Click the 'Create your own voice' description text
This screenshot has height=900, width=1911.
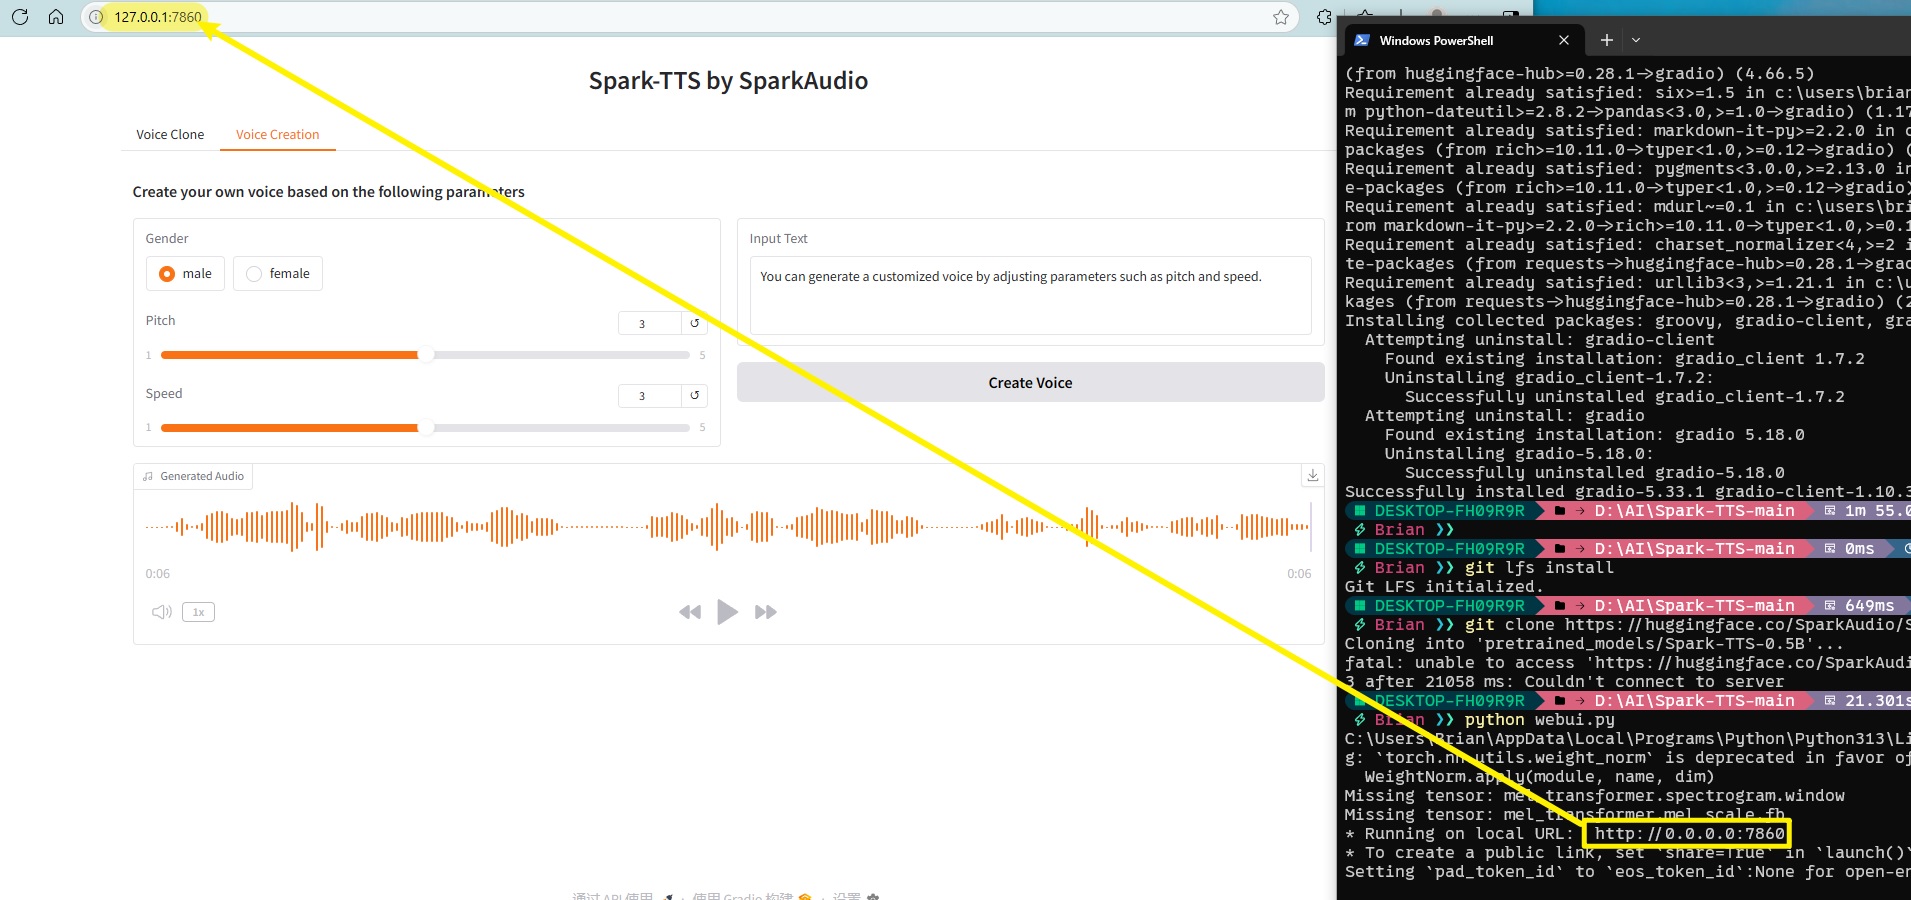pos(328,192)
